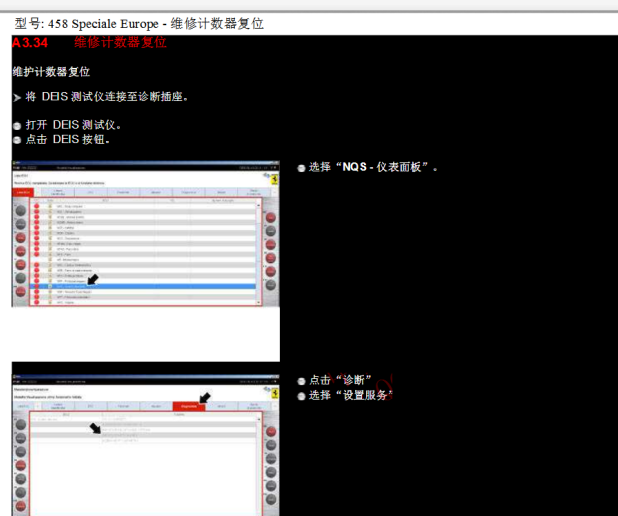Click the top-right red round button in the lower screenshot
Viewport: 618px width, 516px height.
[x=271, y=432]
